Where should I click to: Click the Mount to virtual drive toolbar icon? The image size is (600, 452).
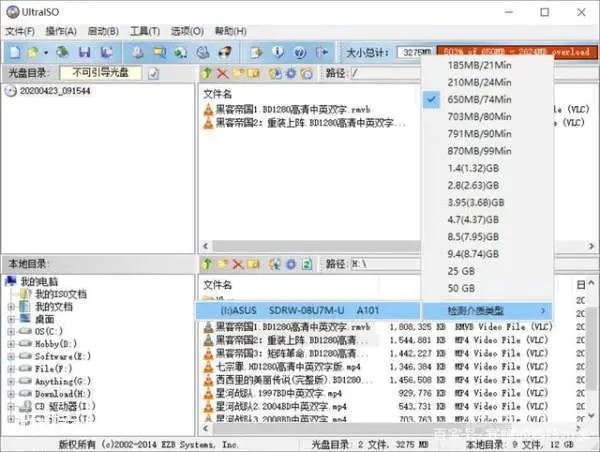202,52
